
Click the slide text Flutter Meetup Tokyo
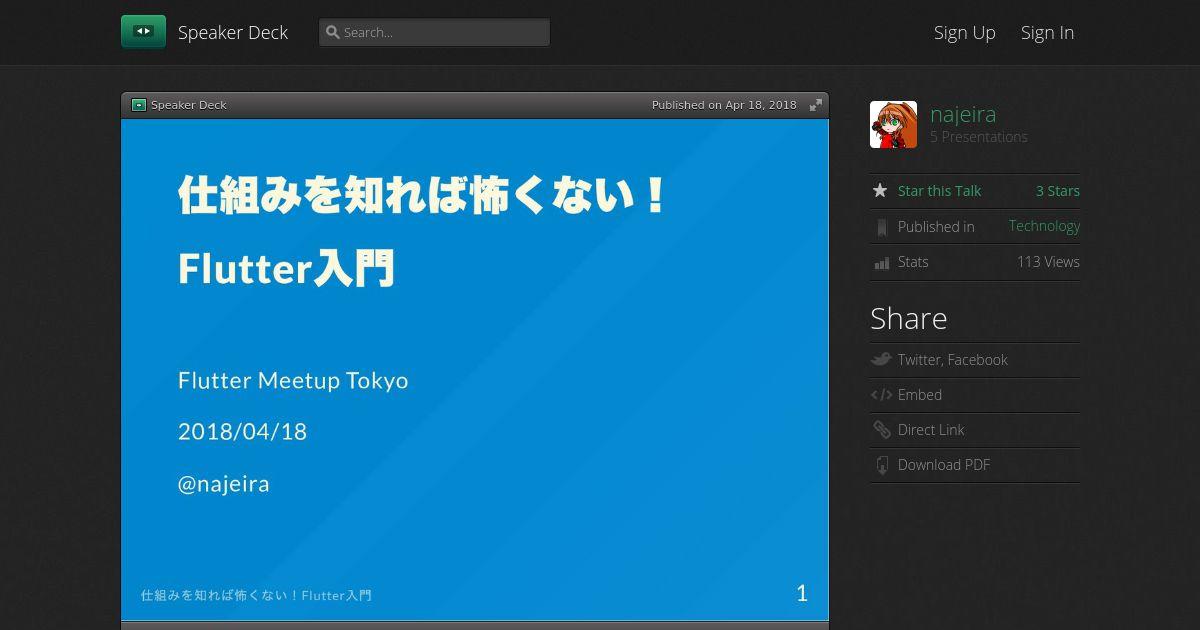click(x=293, y=381)
